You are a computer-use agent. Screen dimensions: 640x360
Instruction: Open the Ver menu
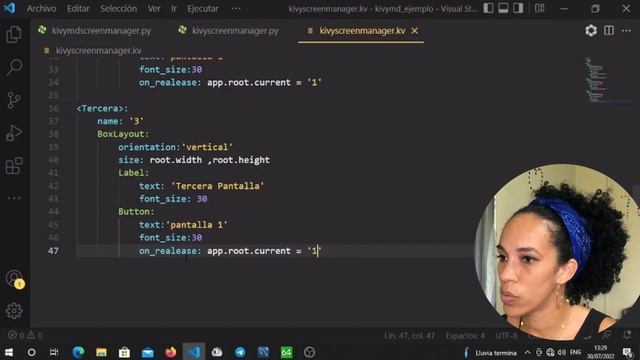pos(154,8)
